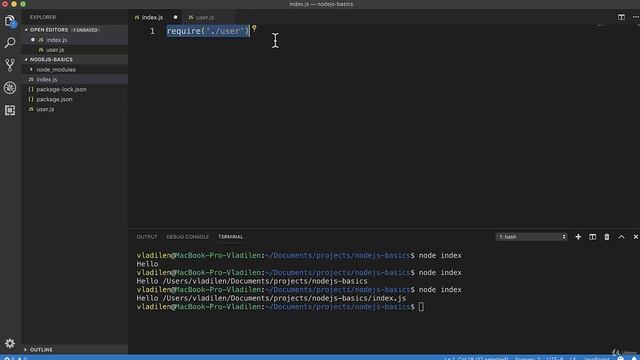Select the bash terminal dropdown
Screen dimensions: 640x360
pyautogui.click(x=531, y=237)
